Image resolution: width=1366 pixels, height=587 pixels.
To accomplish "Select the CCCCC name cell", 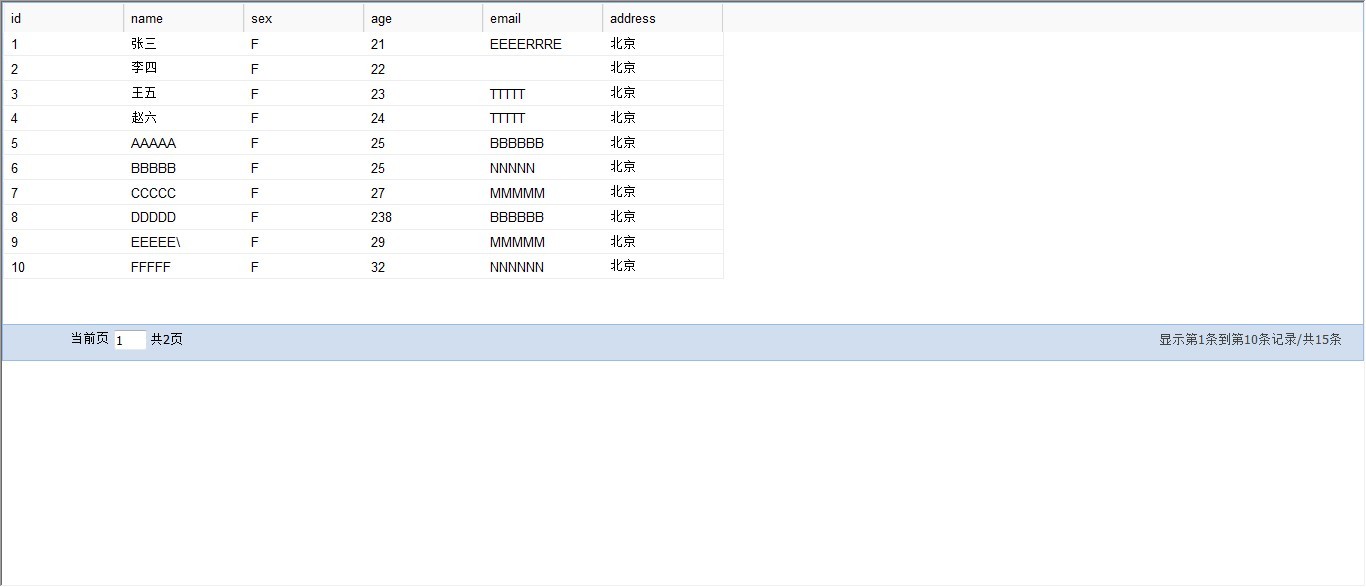I will (x=153, y=193).
